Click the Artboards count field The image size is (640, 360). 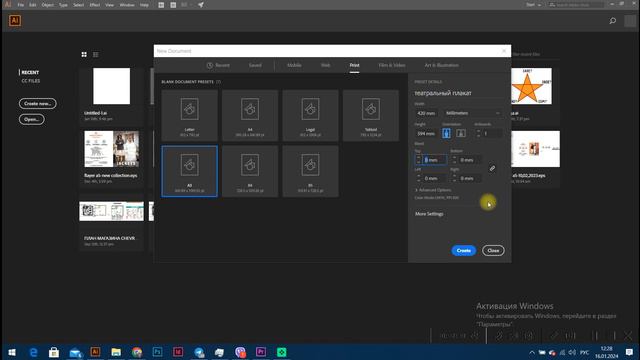[x=492, y=133]
